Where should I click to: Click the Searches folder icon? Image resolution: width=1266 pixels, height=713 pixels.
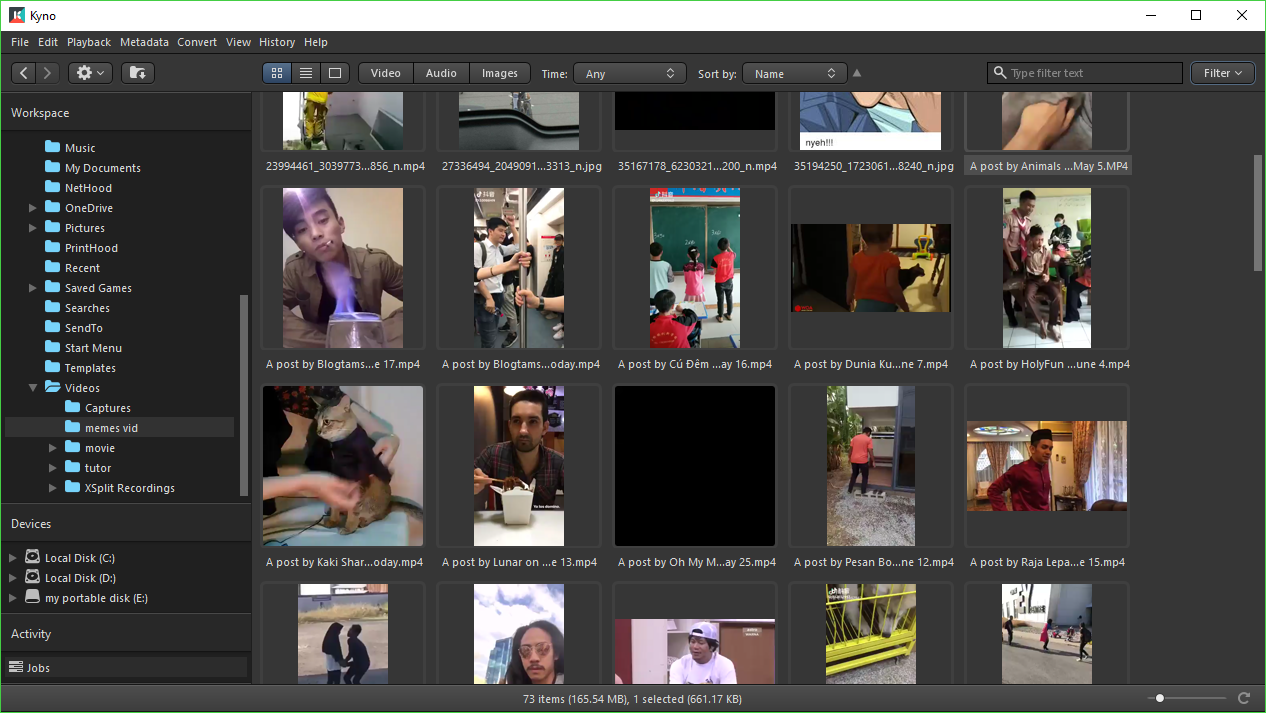pos(53,307)
